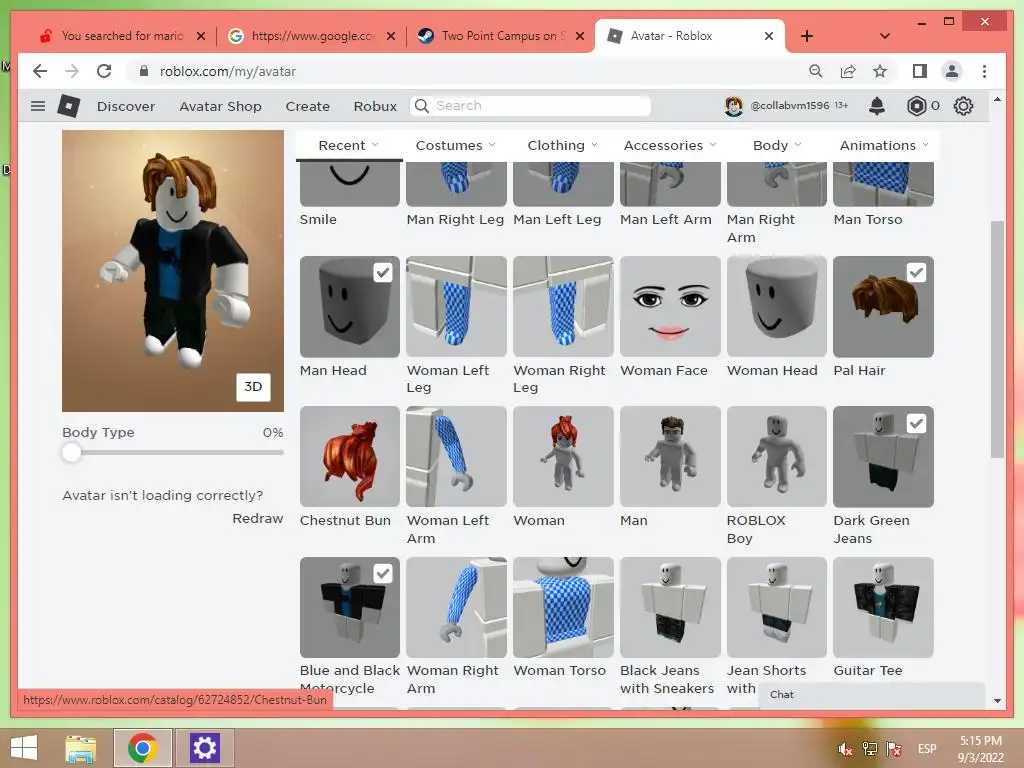The height and width of the screenshot is (768, 1024).
Task: Open the @collabvm1596 profile link
Action: (790, 105)
